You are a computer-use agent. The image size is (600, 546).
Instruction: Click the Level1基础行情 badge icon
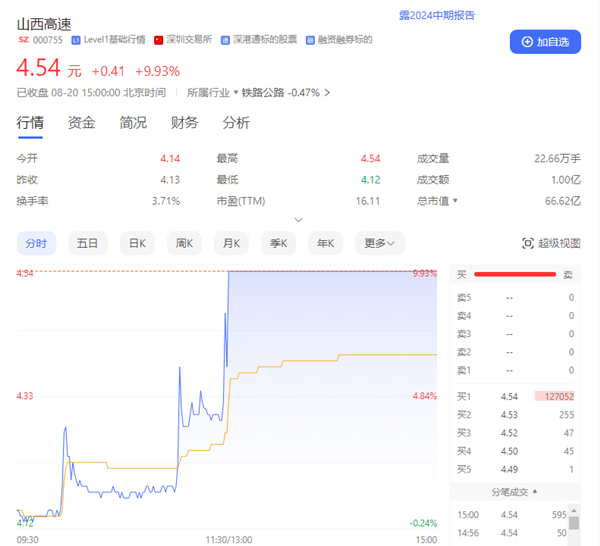tap(76, 39)
